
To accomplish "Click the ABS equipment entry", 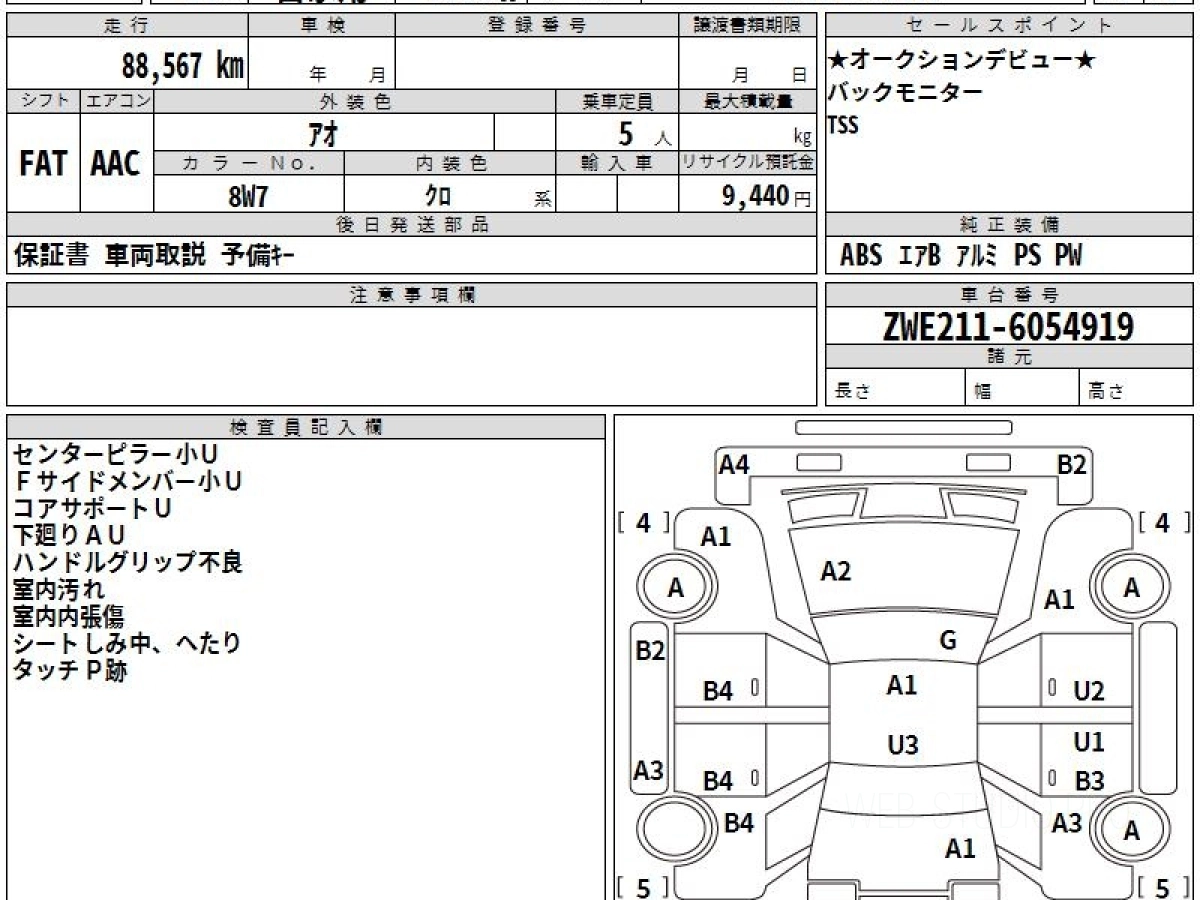I will (x=861, y=256).
